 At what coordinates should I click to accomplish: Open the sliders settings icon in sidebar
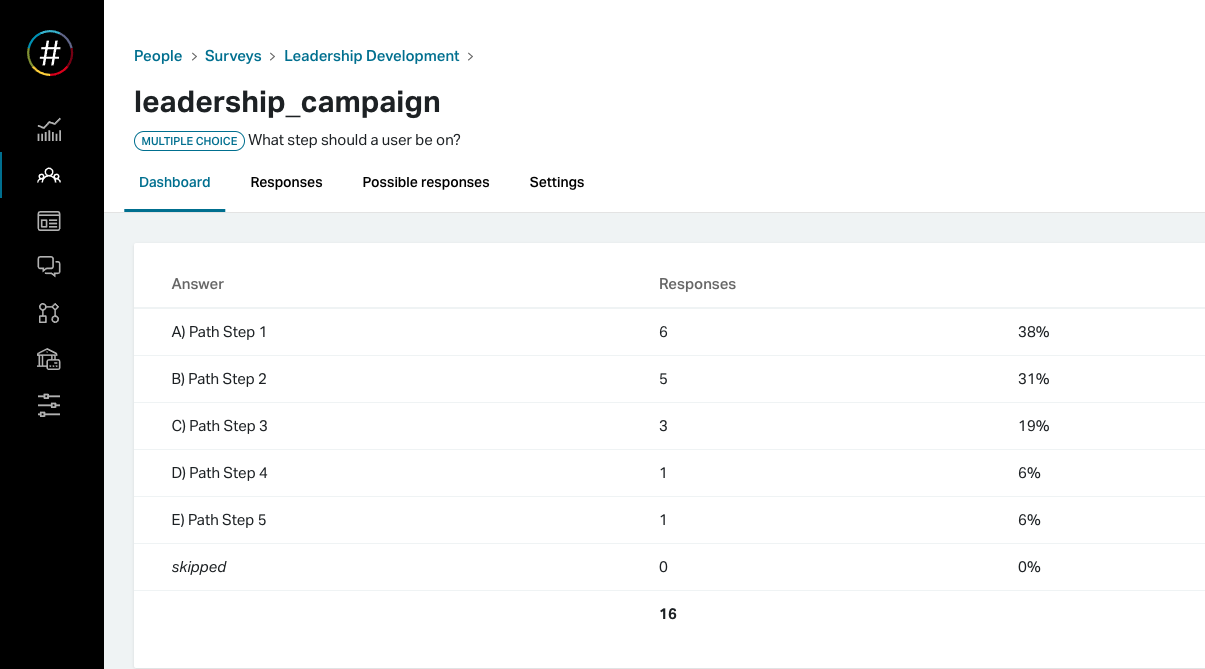[x=49, y=405]
